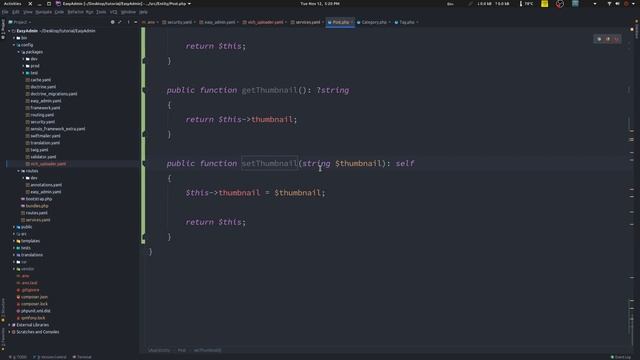Select swiftmailer.yaml in project tree

coord(45,136)
